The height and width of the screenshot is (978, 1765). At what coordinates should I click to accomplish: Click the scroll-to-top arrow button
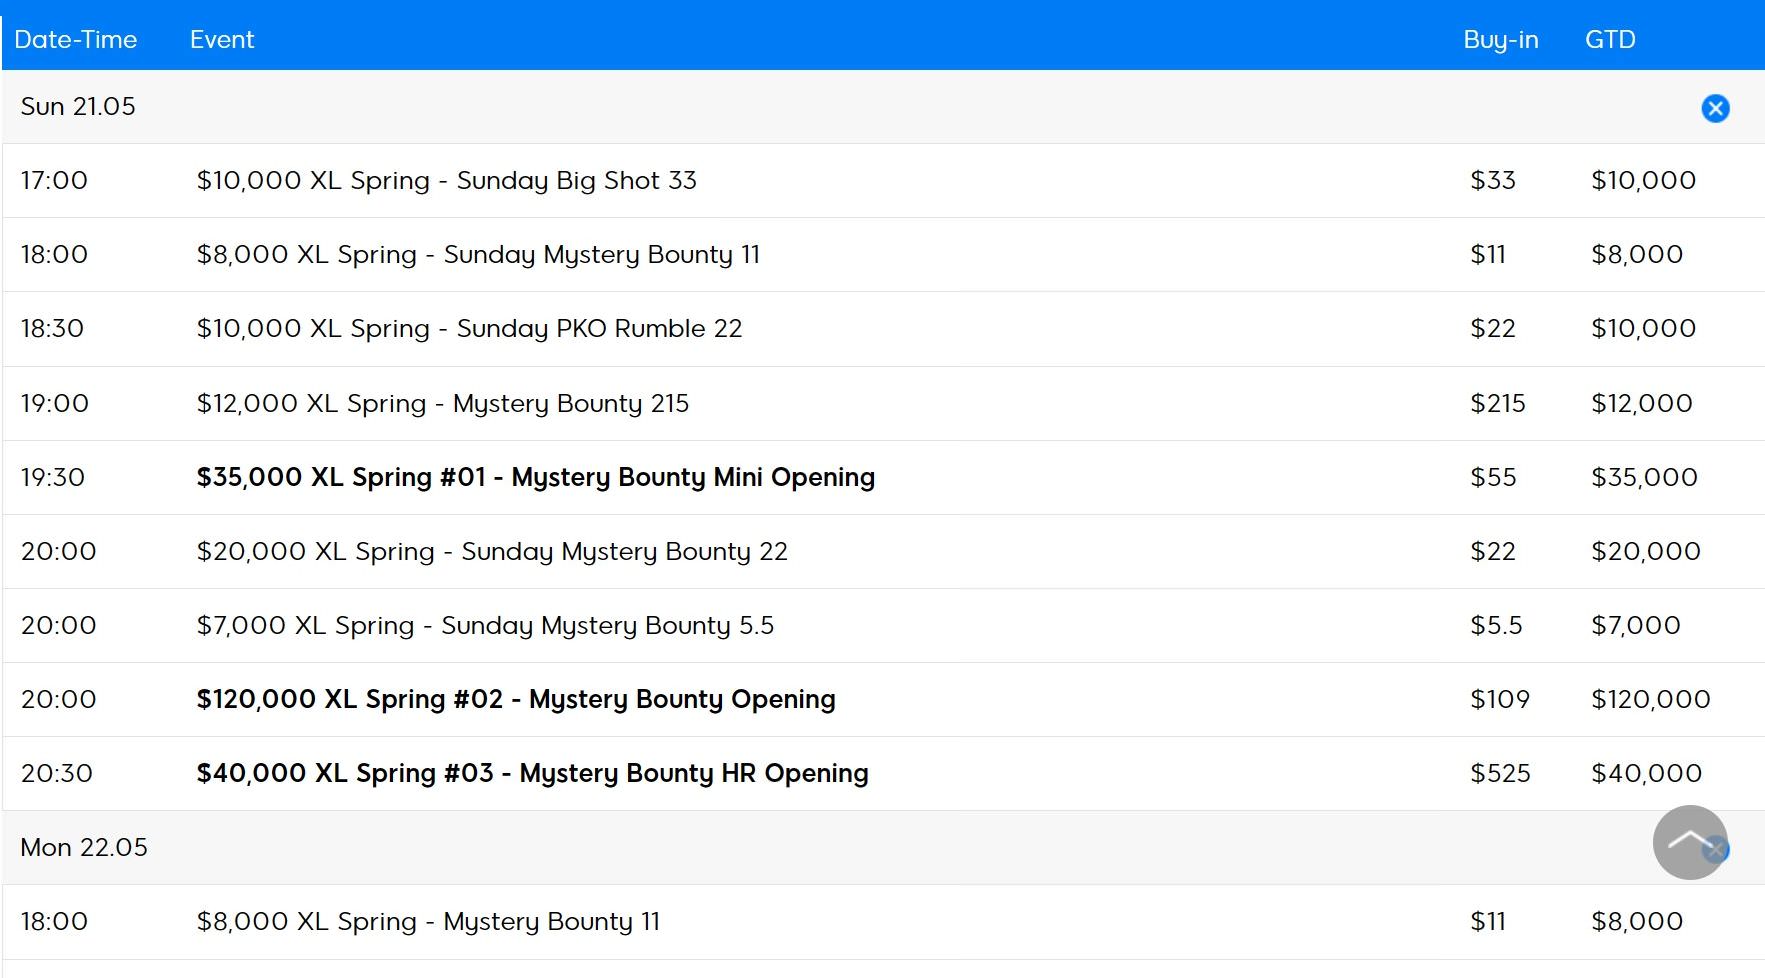[x=1689, y=842]
